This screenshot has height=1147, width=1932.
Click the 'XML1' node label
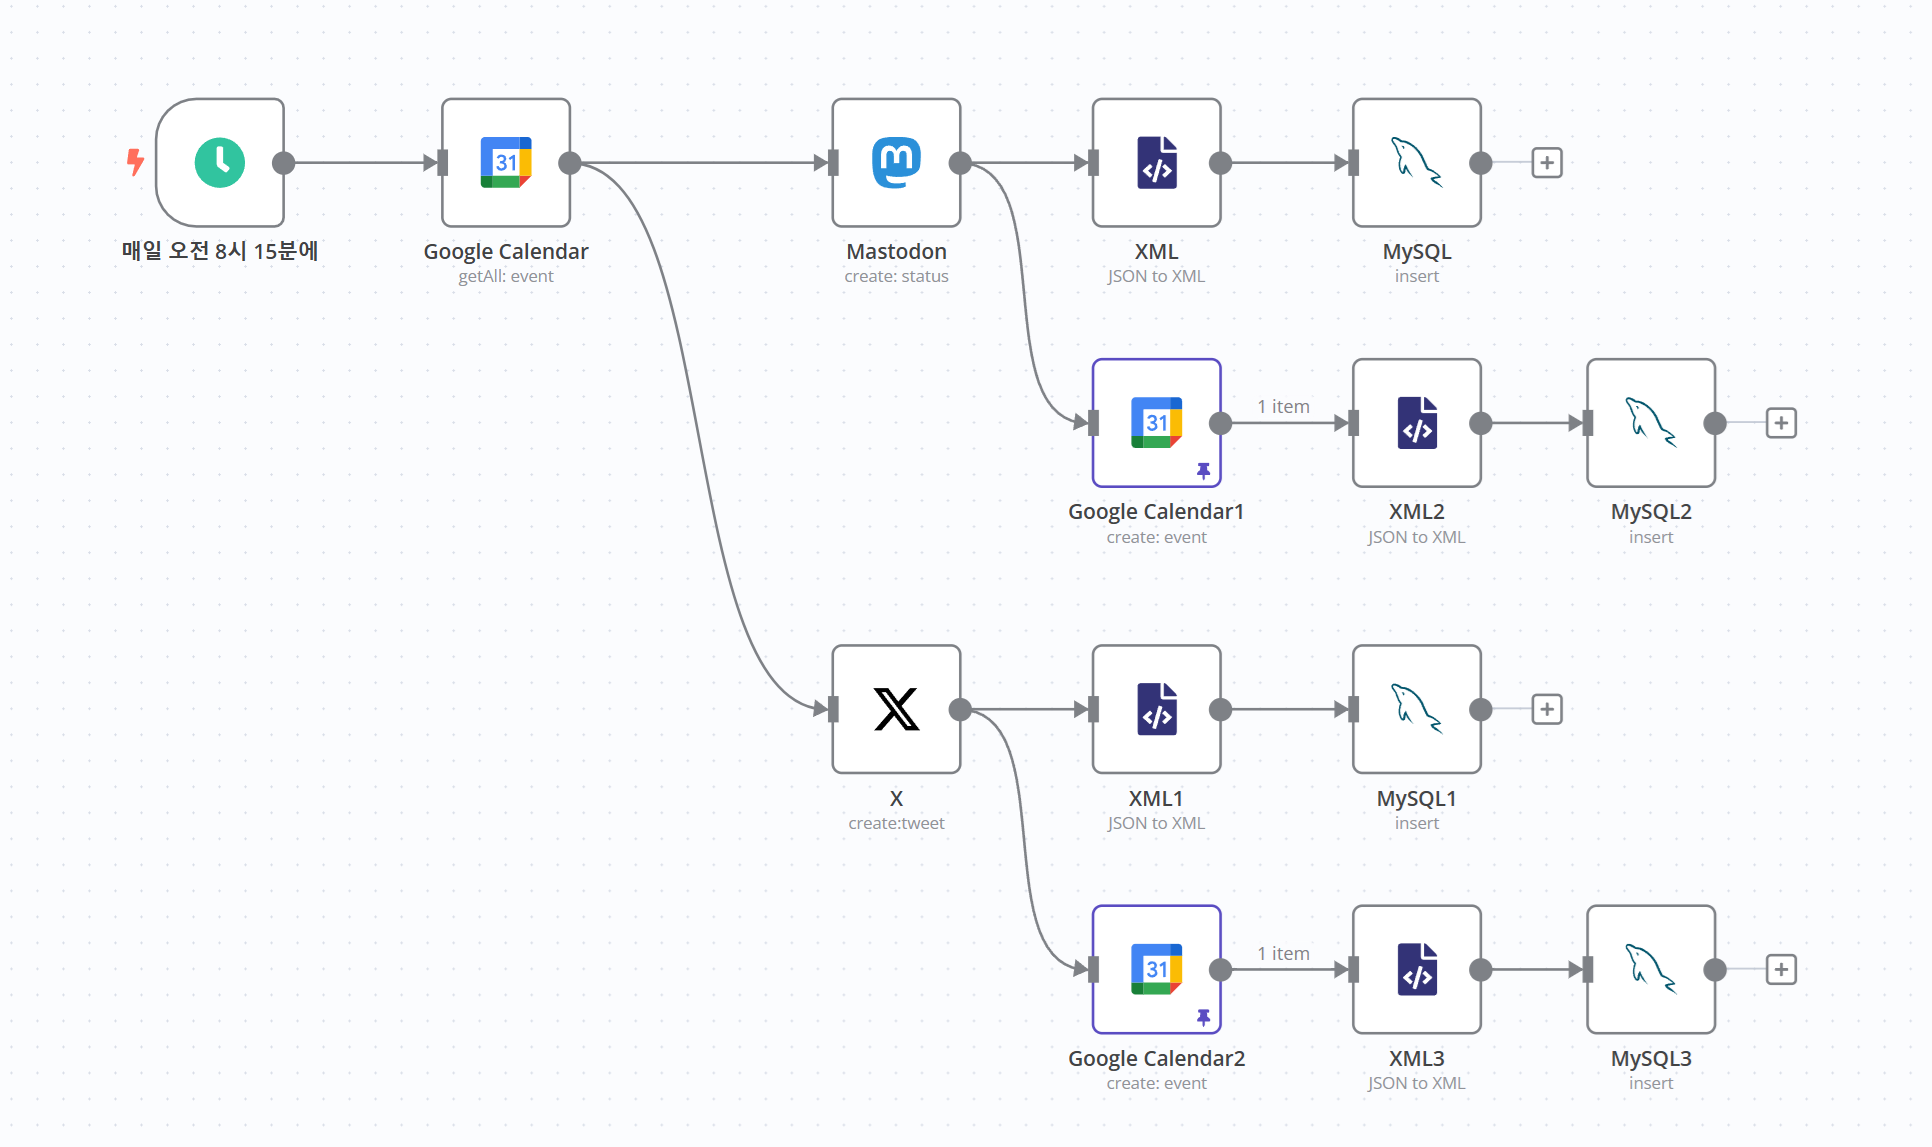pyautogui.click(x=1157, y=798)
